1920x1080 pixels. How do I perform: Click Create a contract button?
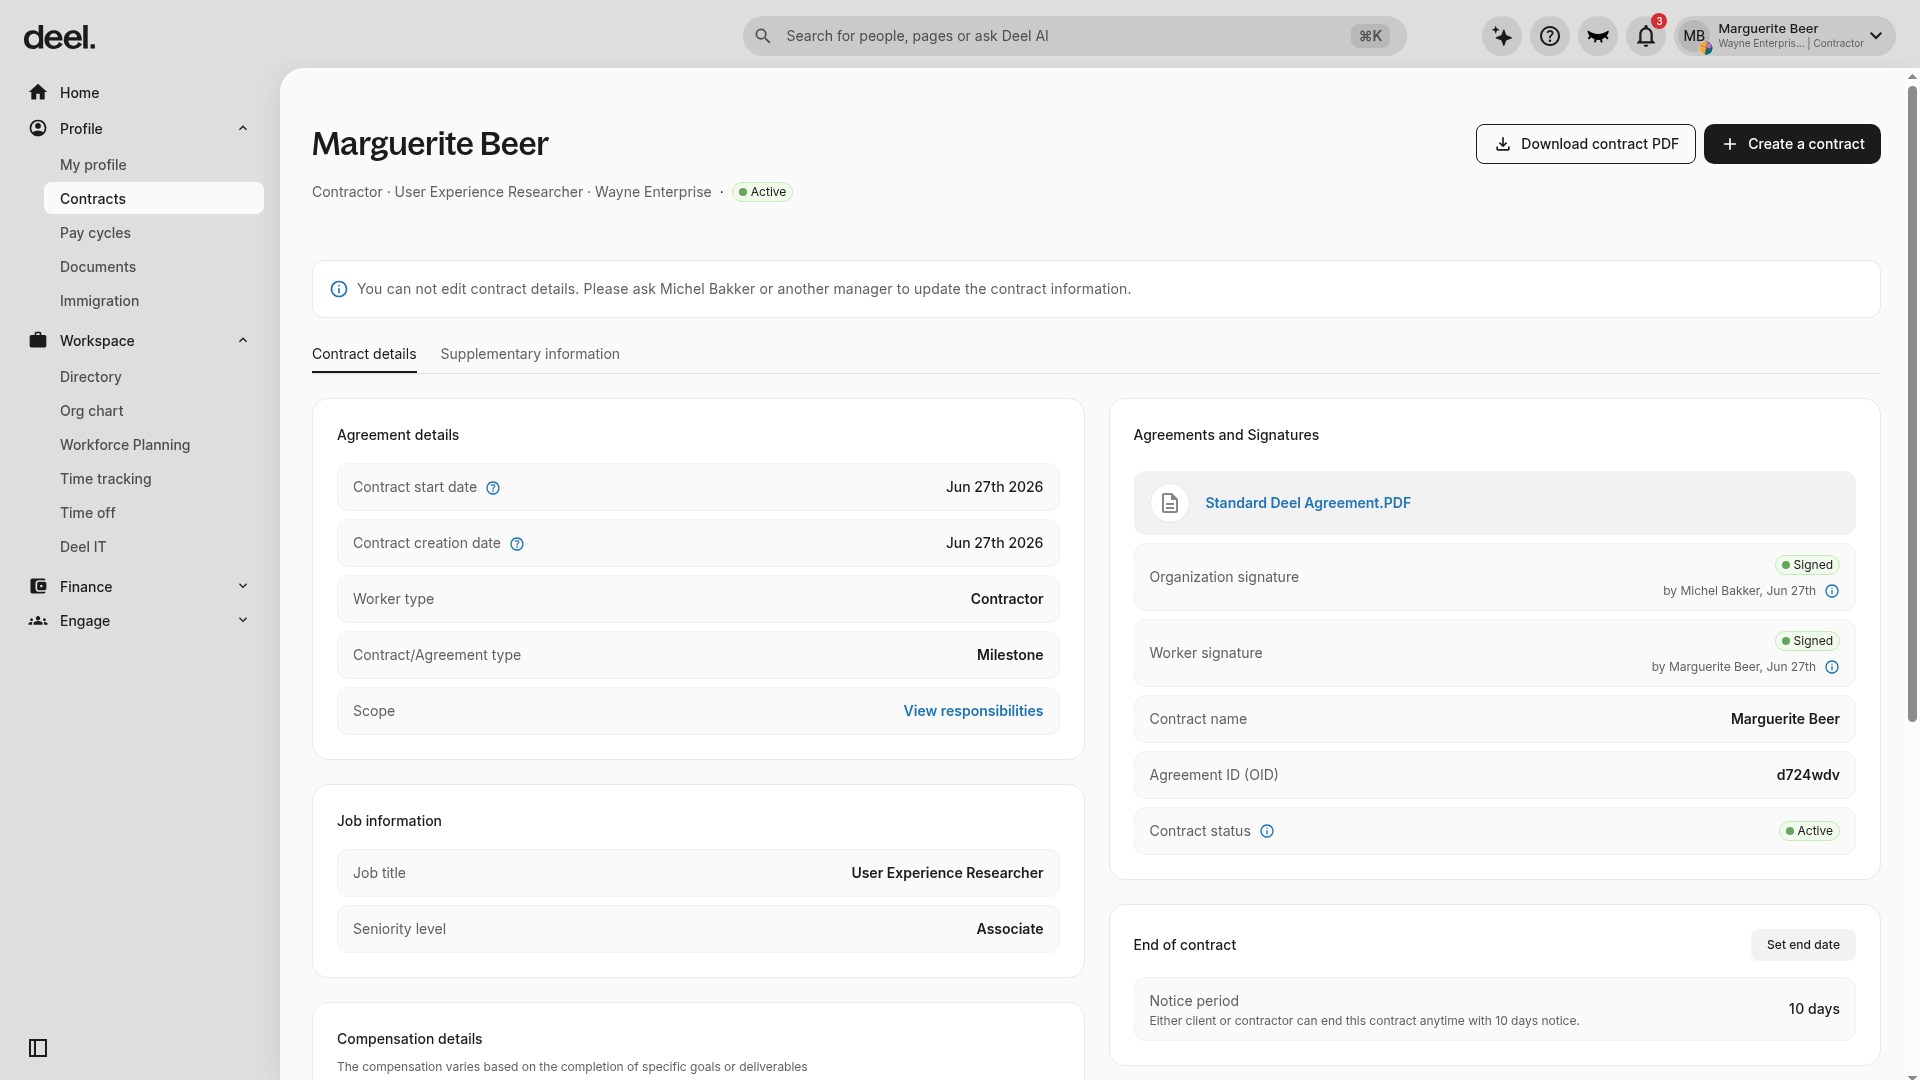click(1792, 144)
